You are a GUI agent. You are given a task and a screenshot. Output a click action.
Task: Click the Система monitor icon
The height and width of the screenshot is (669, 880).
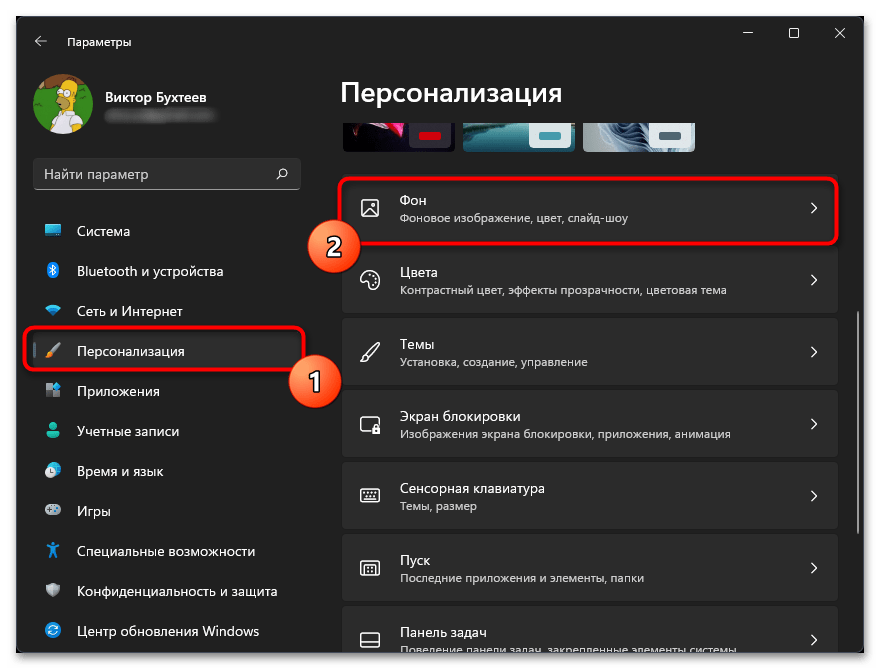coord(53,231)
